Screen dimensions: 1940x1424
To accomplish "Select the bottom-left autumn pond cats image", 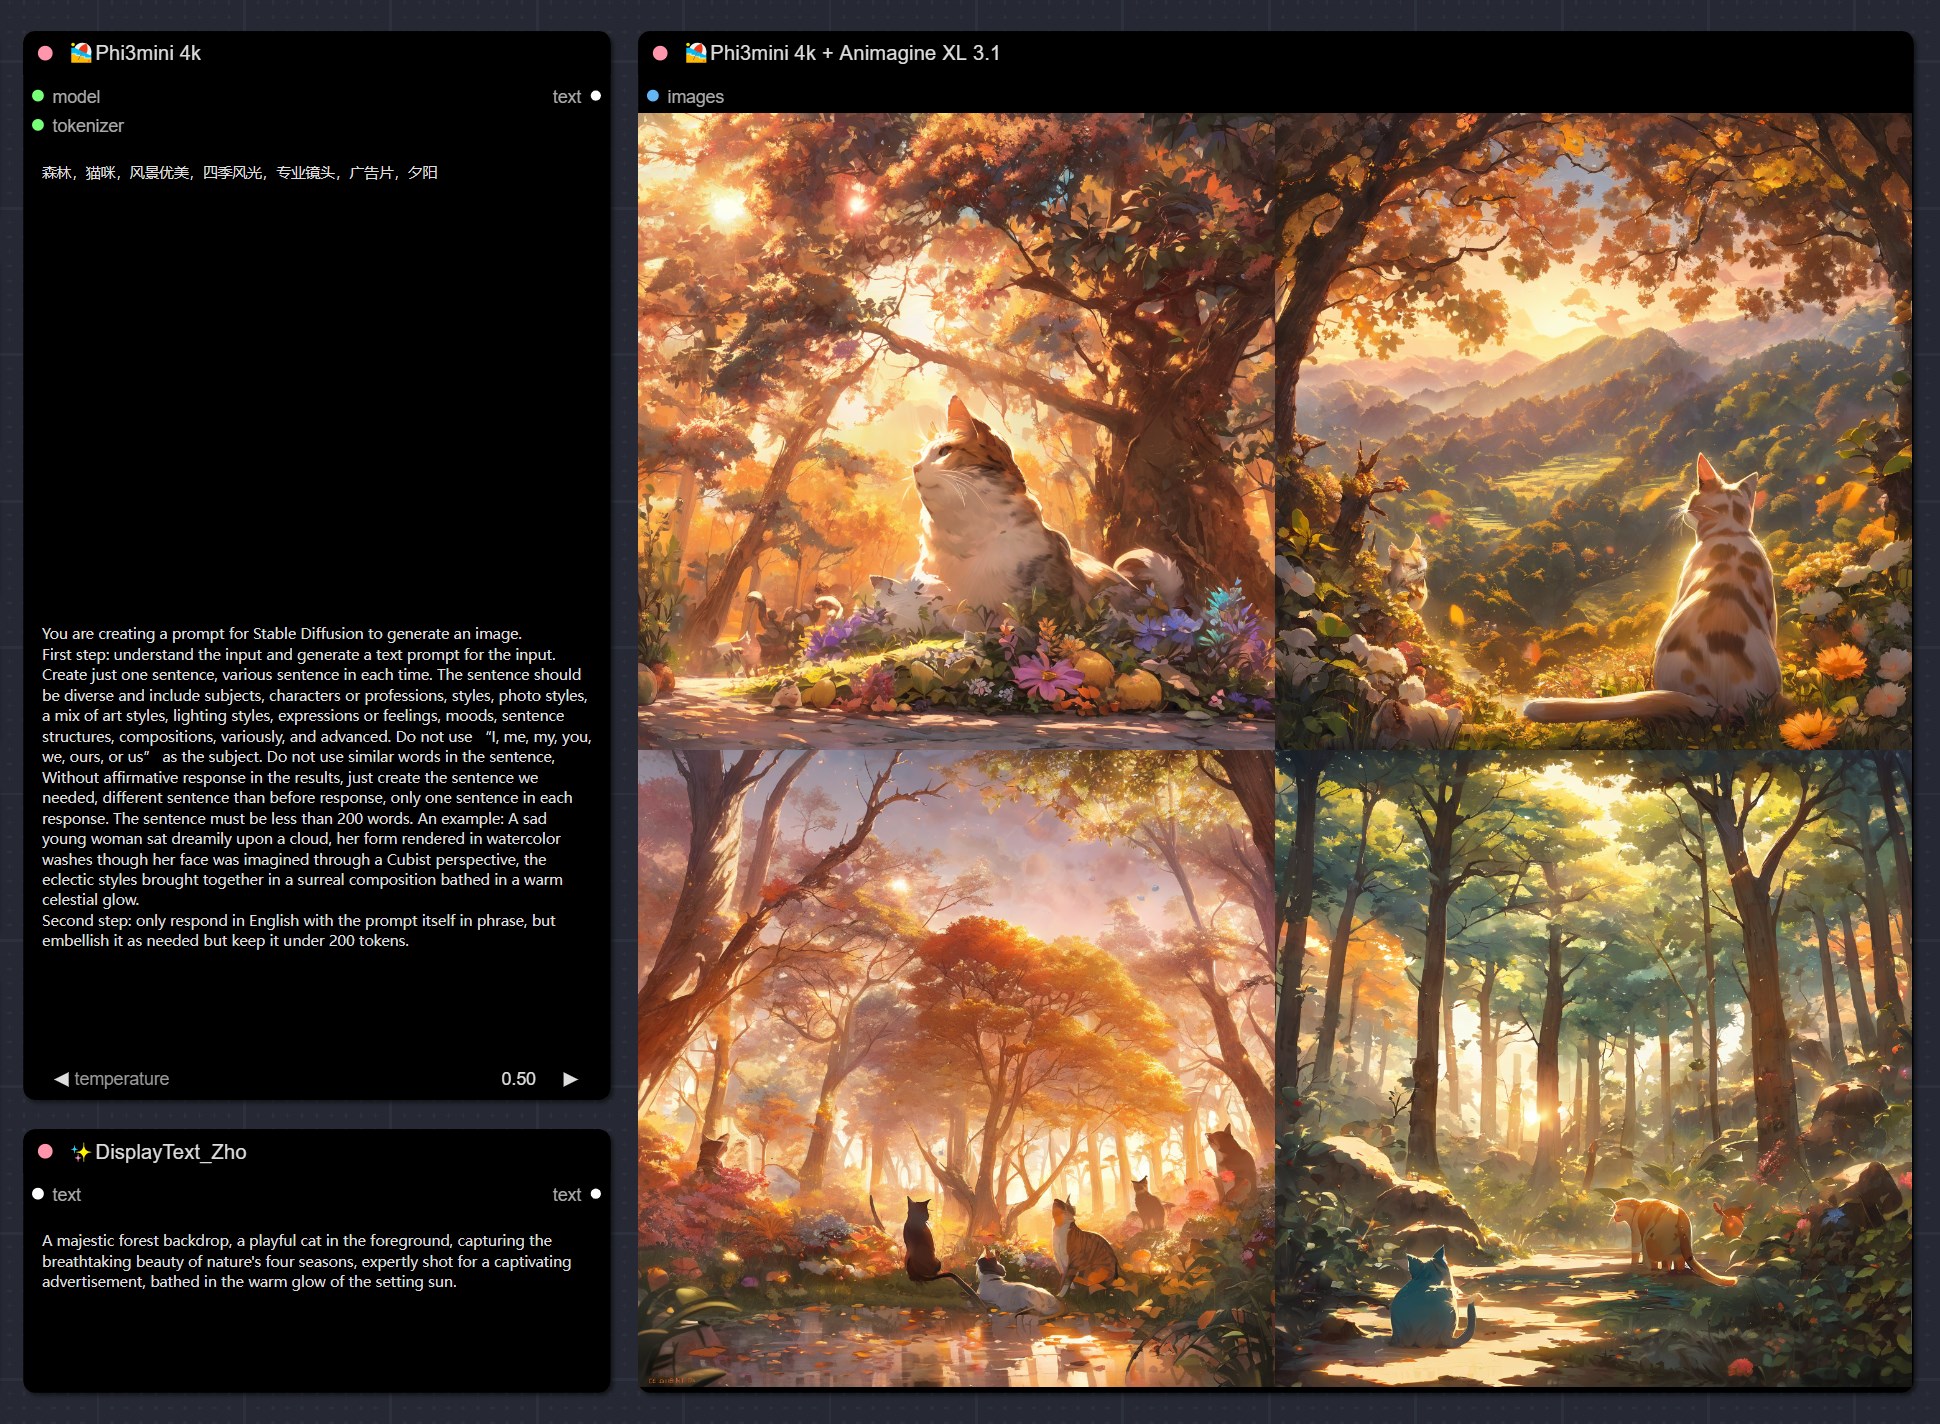I will coord(956,1068).
